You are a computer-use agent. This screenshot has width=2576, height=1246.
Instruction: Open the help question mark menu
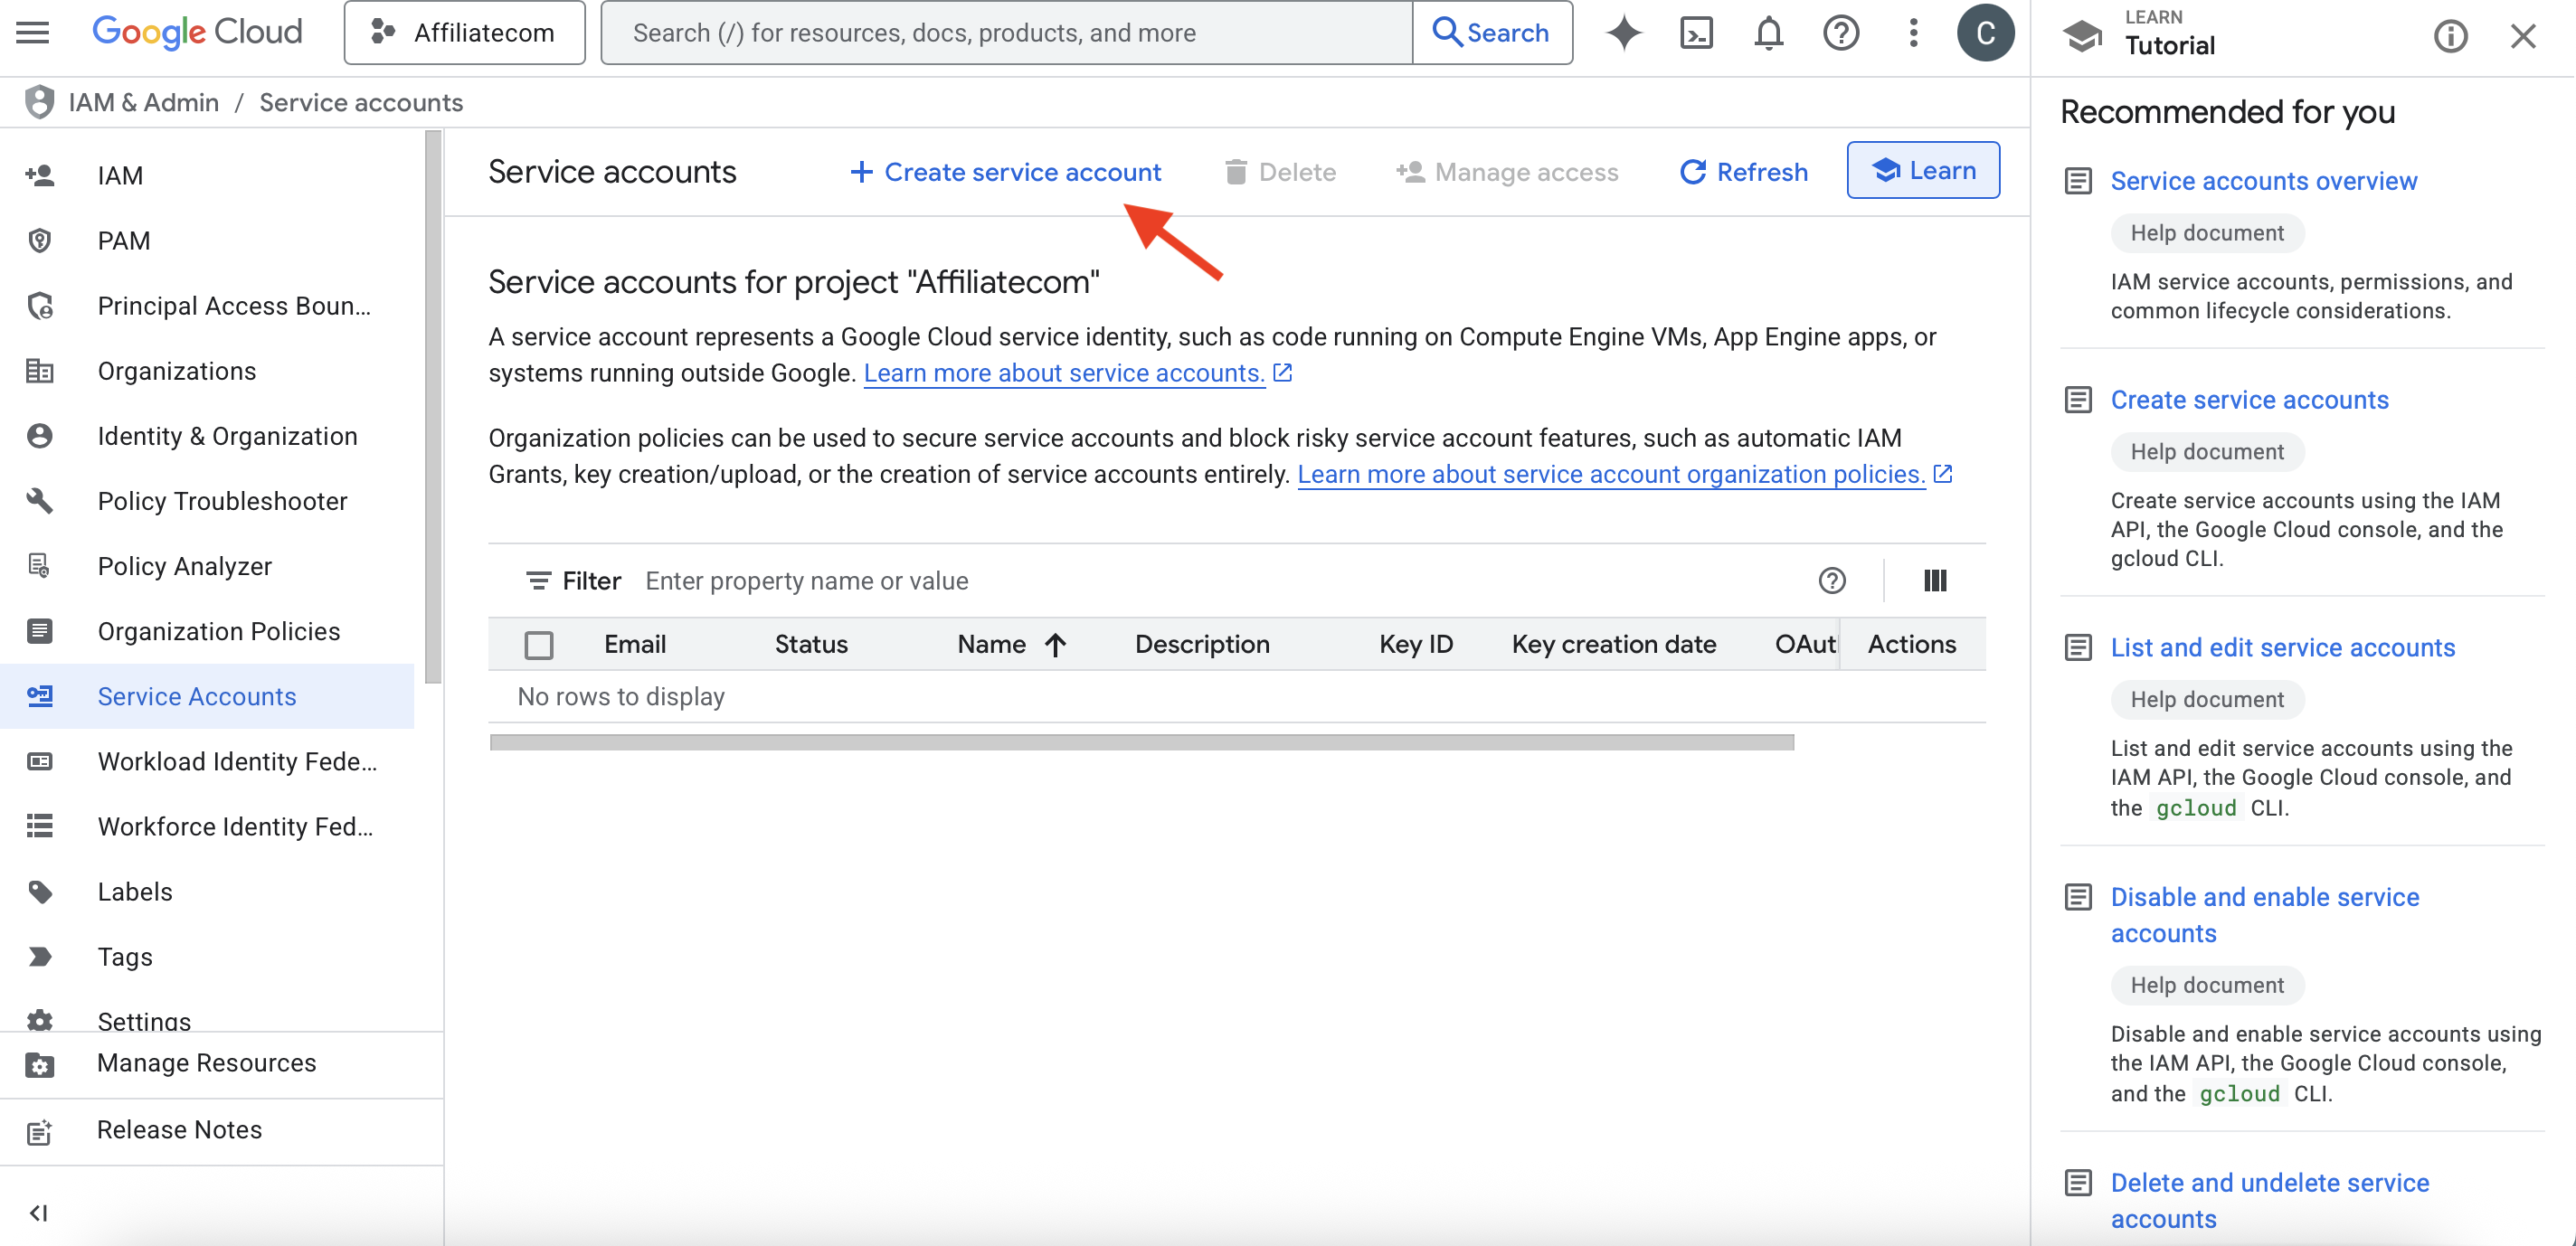point(1841,33)
